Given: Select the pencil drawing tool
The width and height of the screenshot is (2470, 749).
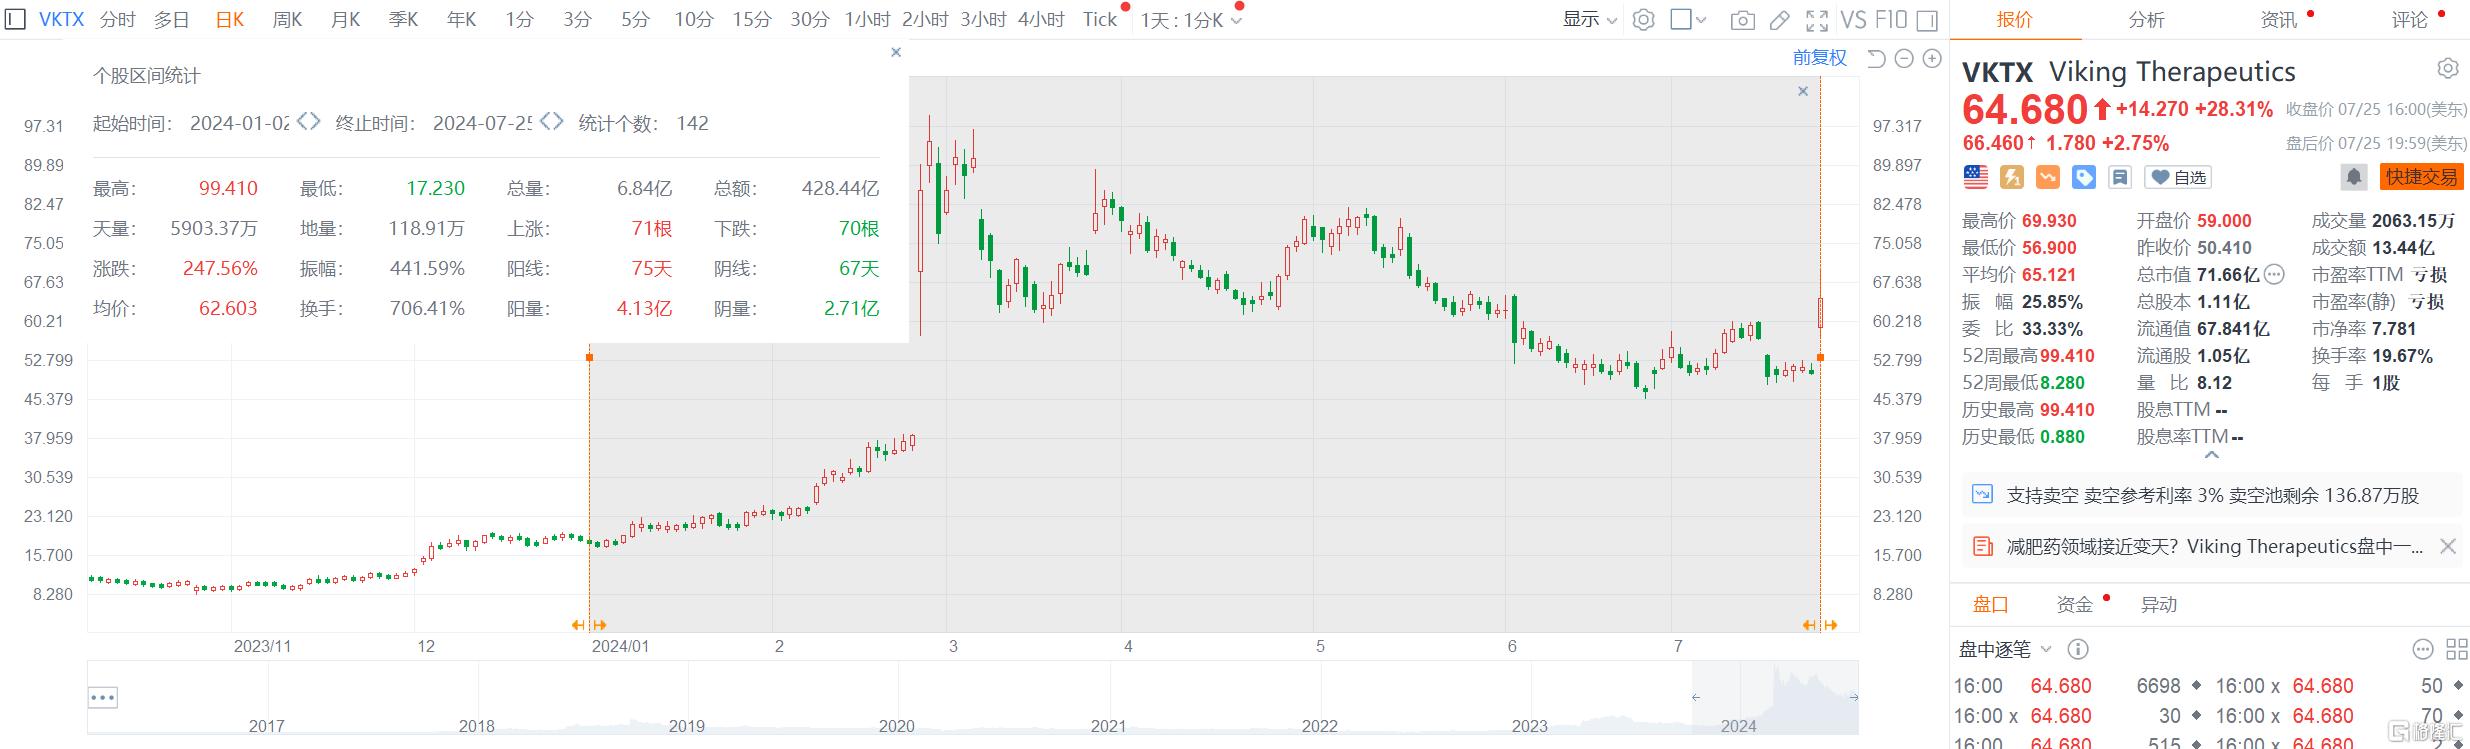Looking at the screenshot, I should pos(1780,20).
